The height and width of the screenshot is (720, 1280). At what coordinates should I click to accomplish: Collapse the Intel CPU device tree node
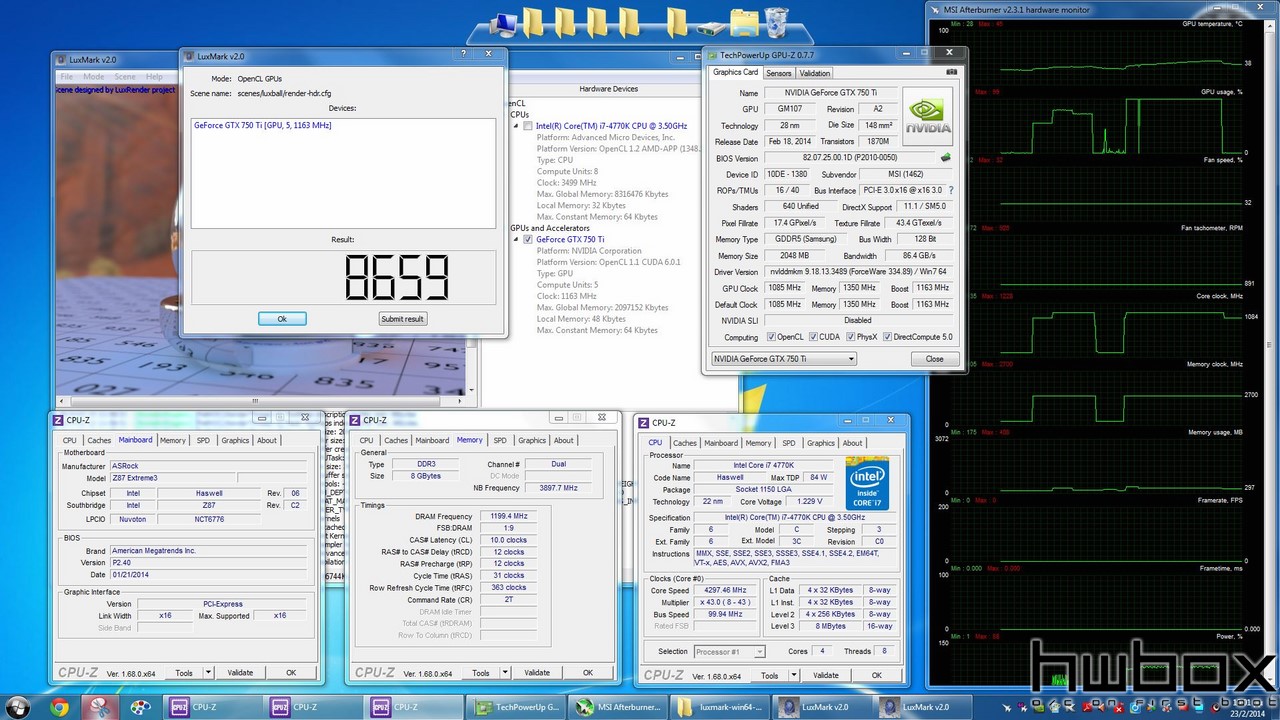pyautogui.click(x=516, y=126)
